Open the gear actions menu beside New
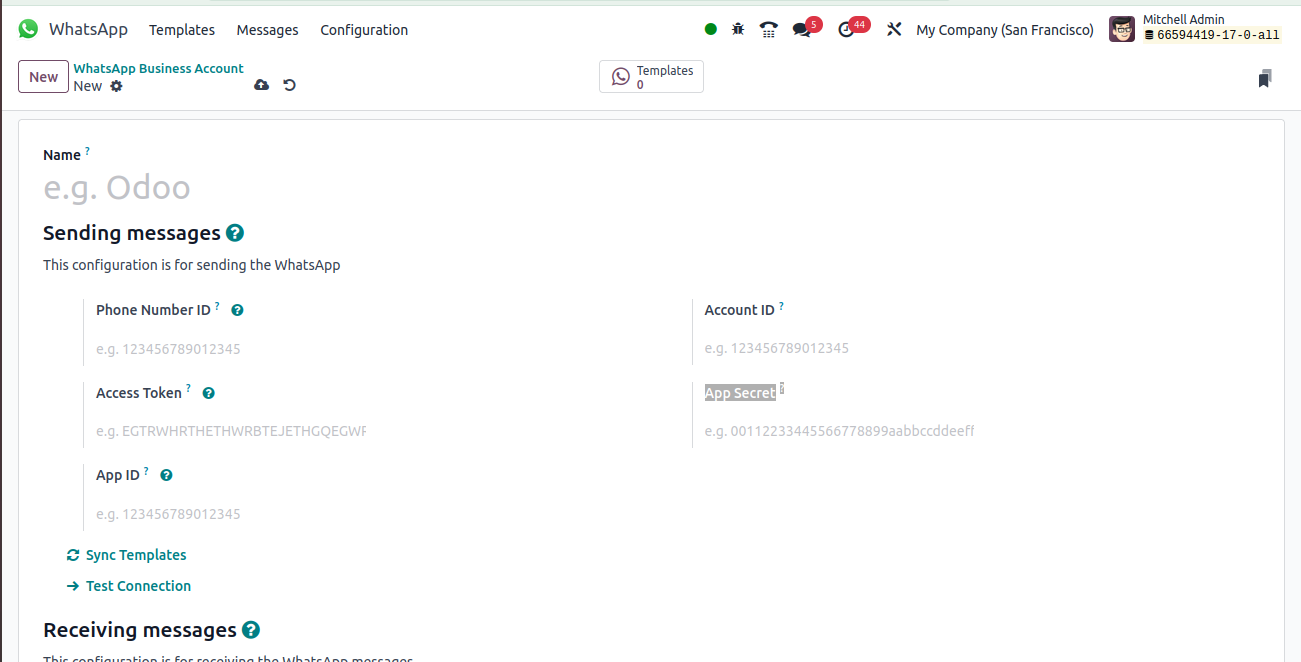Viewport: 1301px width, 662px height. (x=116, y=86)
